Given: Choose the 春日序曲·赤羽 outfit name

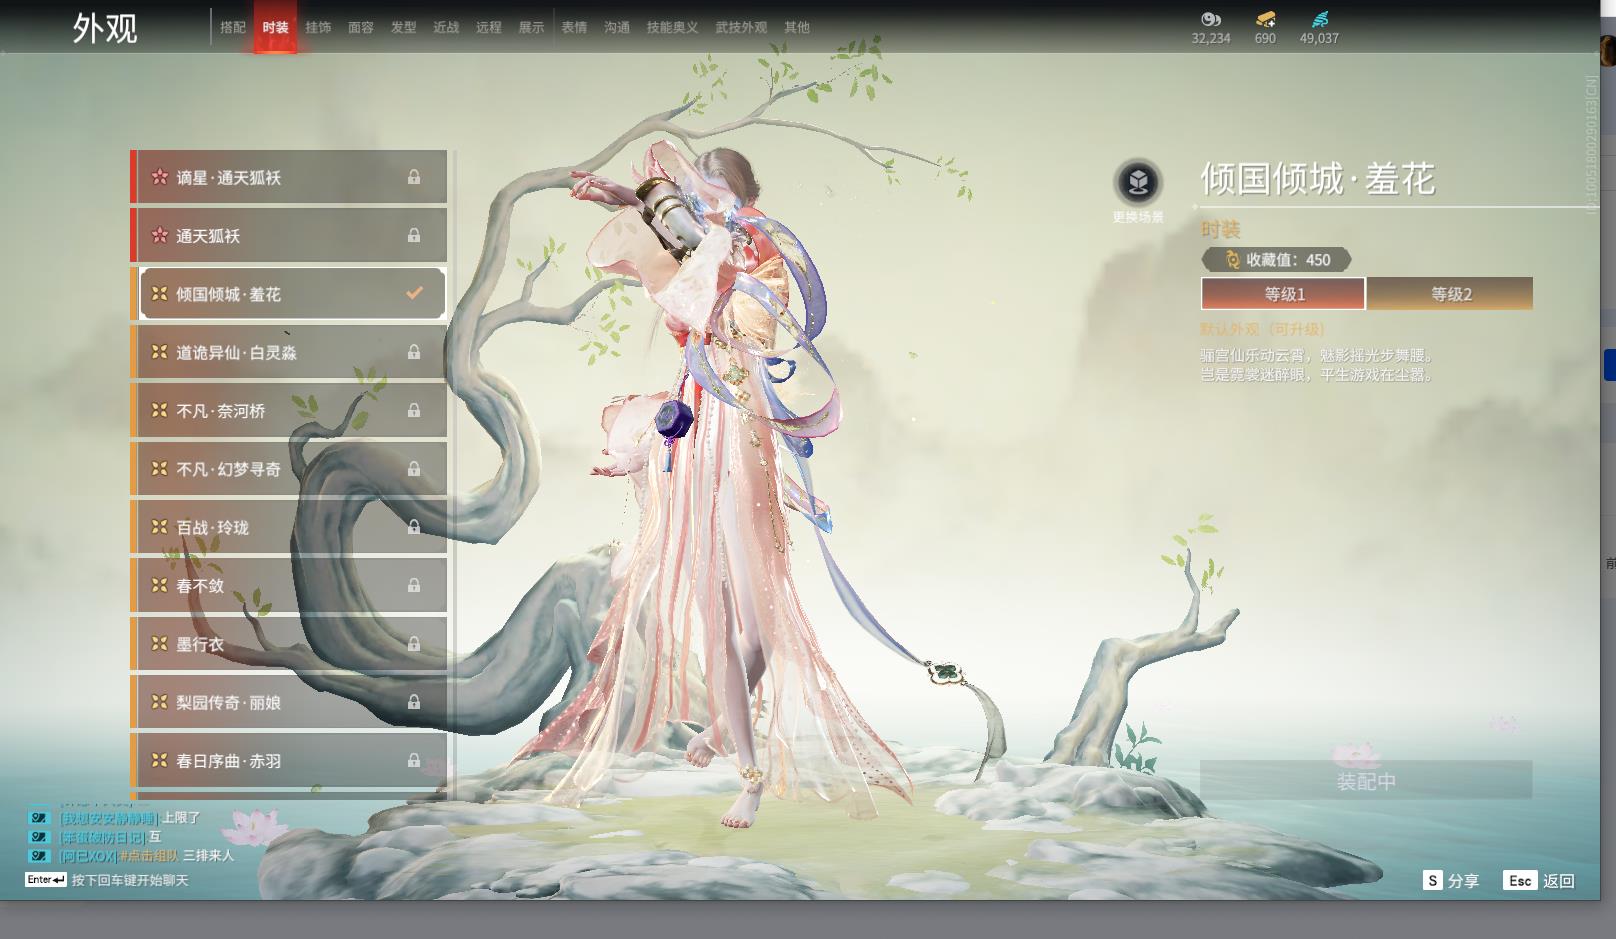Looking at the screenshot, I should click(229, 761).
